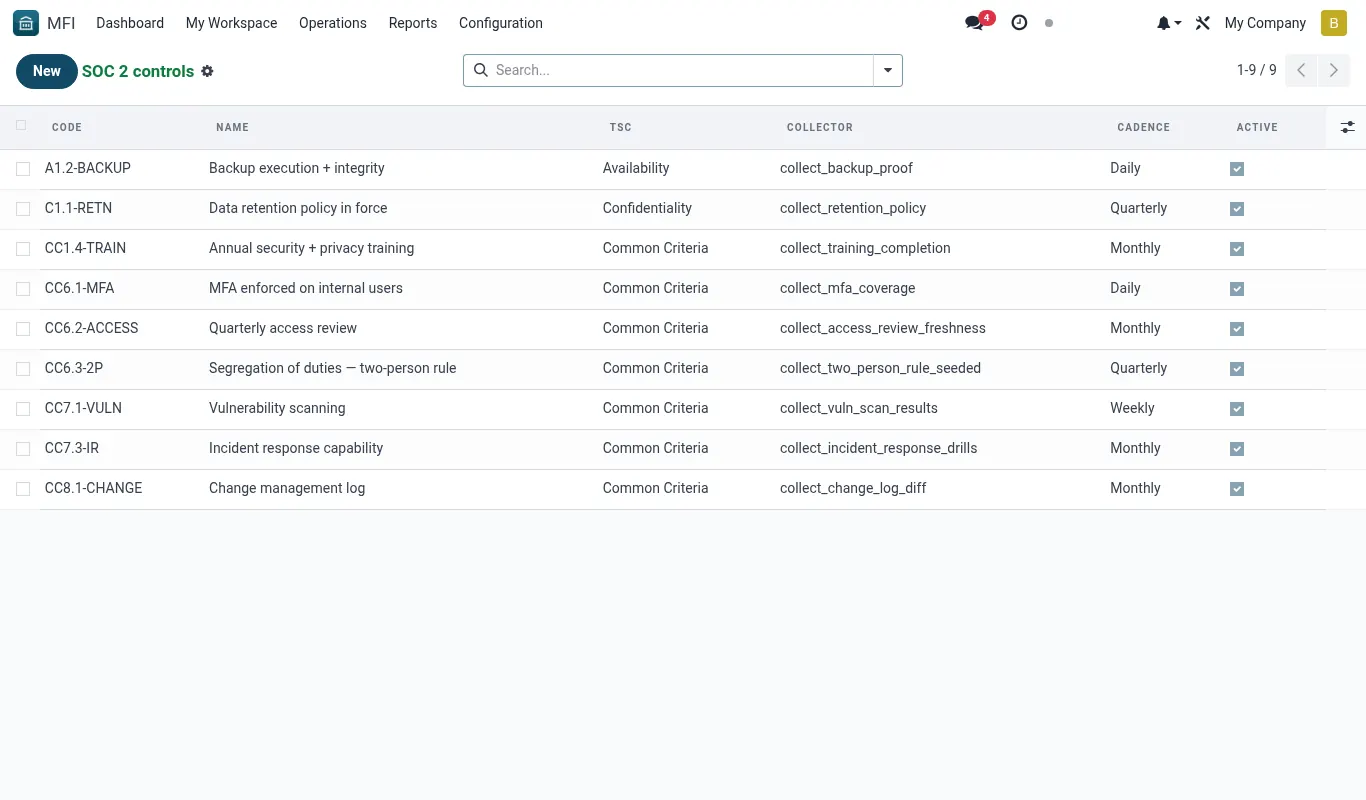Click the Search input field
This screenshot has height=800, width=1366.
(x=680, y=70)
